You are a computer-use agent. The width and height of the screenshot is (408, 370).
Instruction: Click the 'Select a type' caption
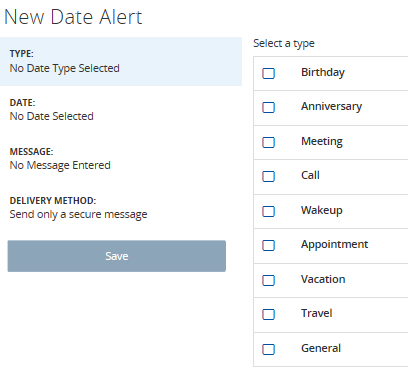click(284, 44)
